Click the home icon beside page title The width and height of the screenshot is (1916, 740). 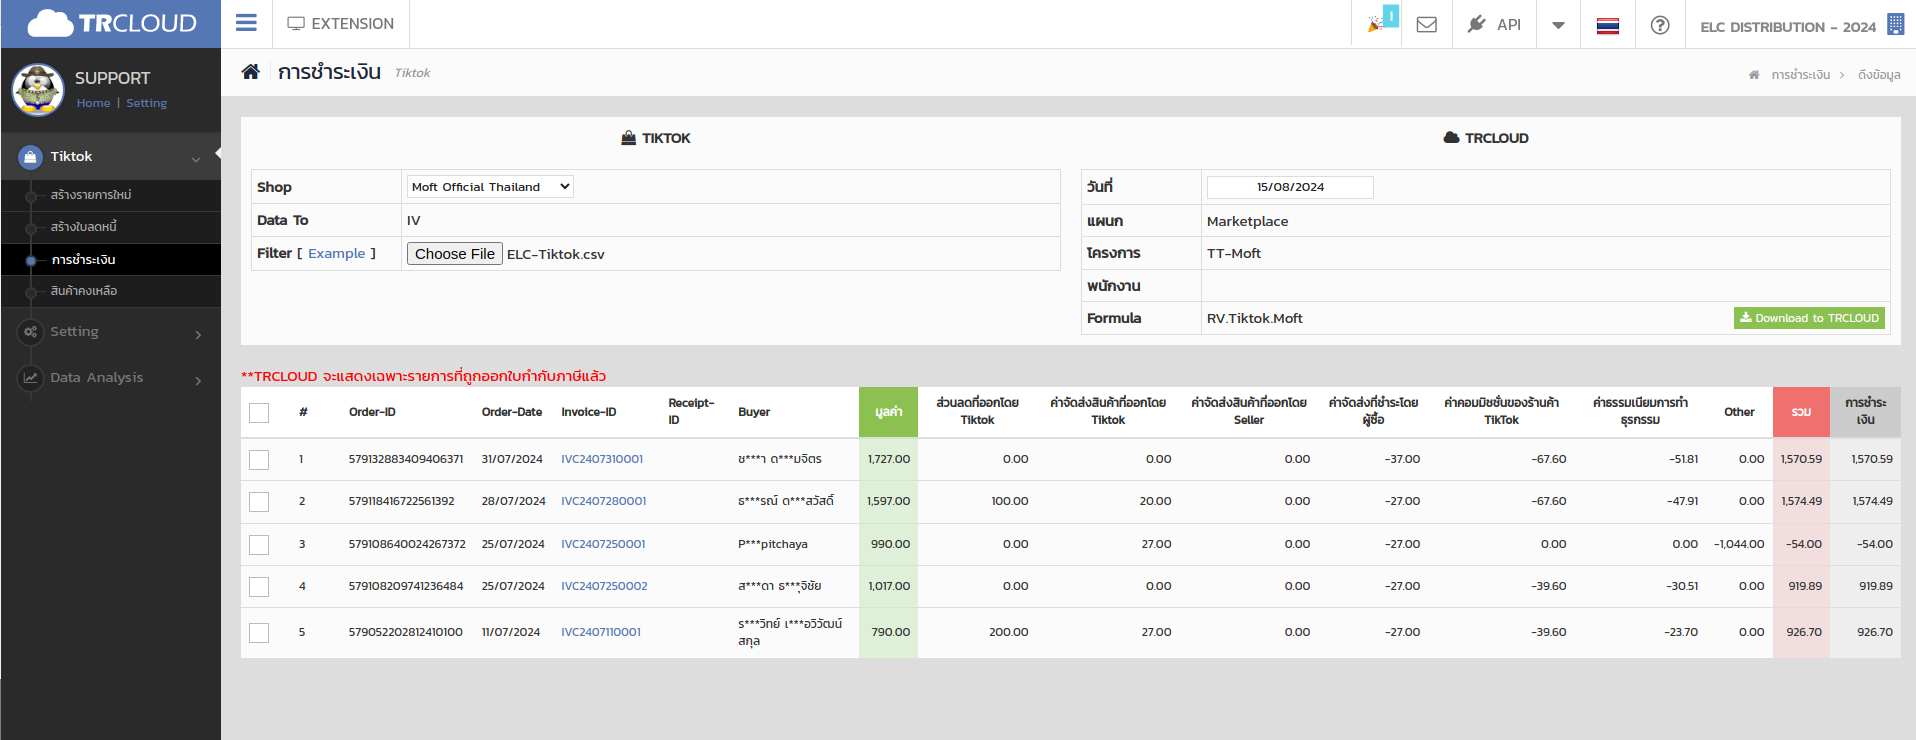click(x=251, y=72)
